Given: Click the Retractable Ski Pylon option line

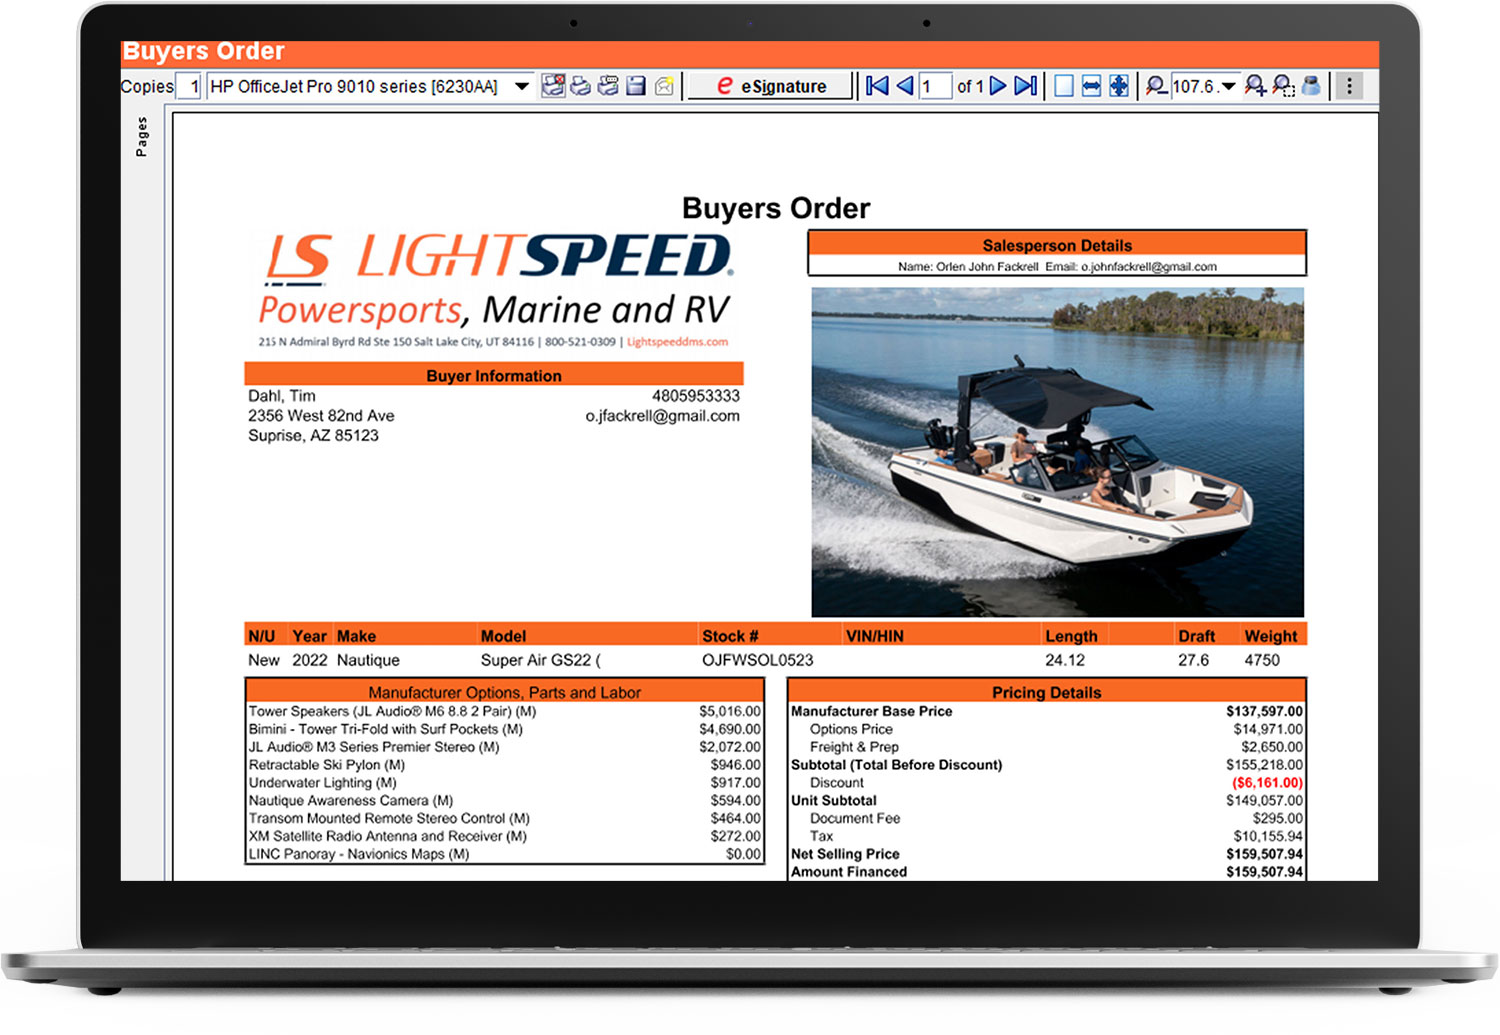Looking at the screenshot, I should pos(505,765).
